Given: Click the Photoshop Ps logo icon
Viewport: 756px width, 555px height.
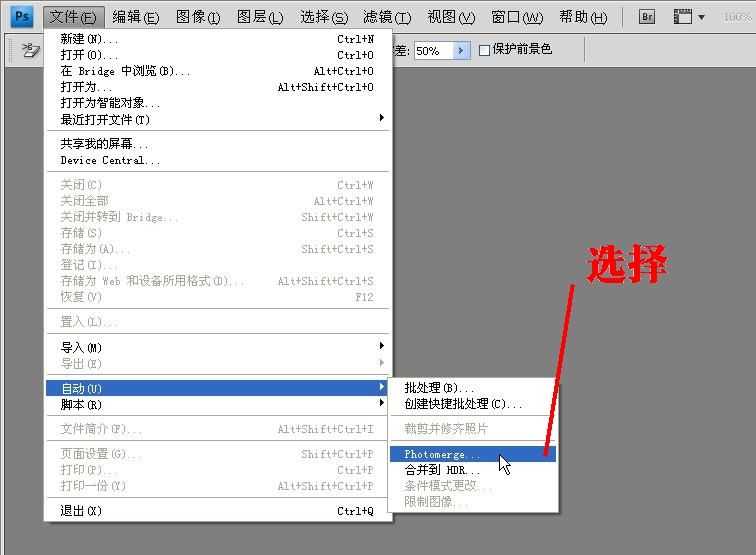Looking at the screenshot, I should 22,17.
